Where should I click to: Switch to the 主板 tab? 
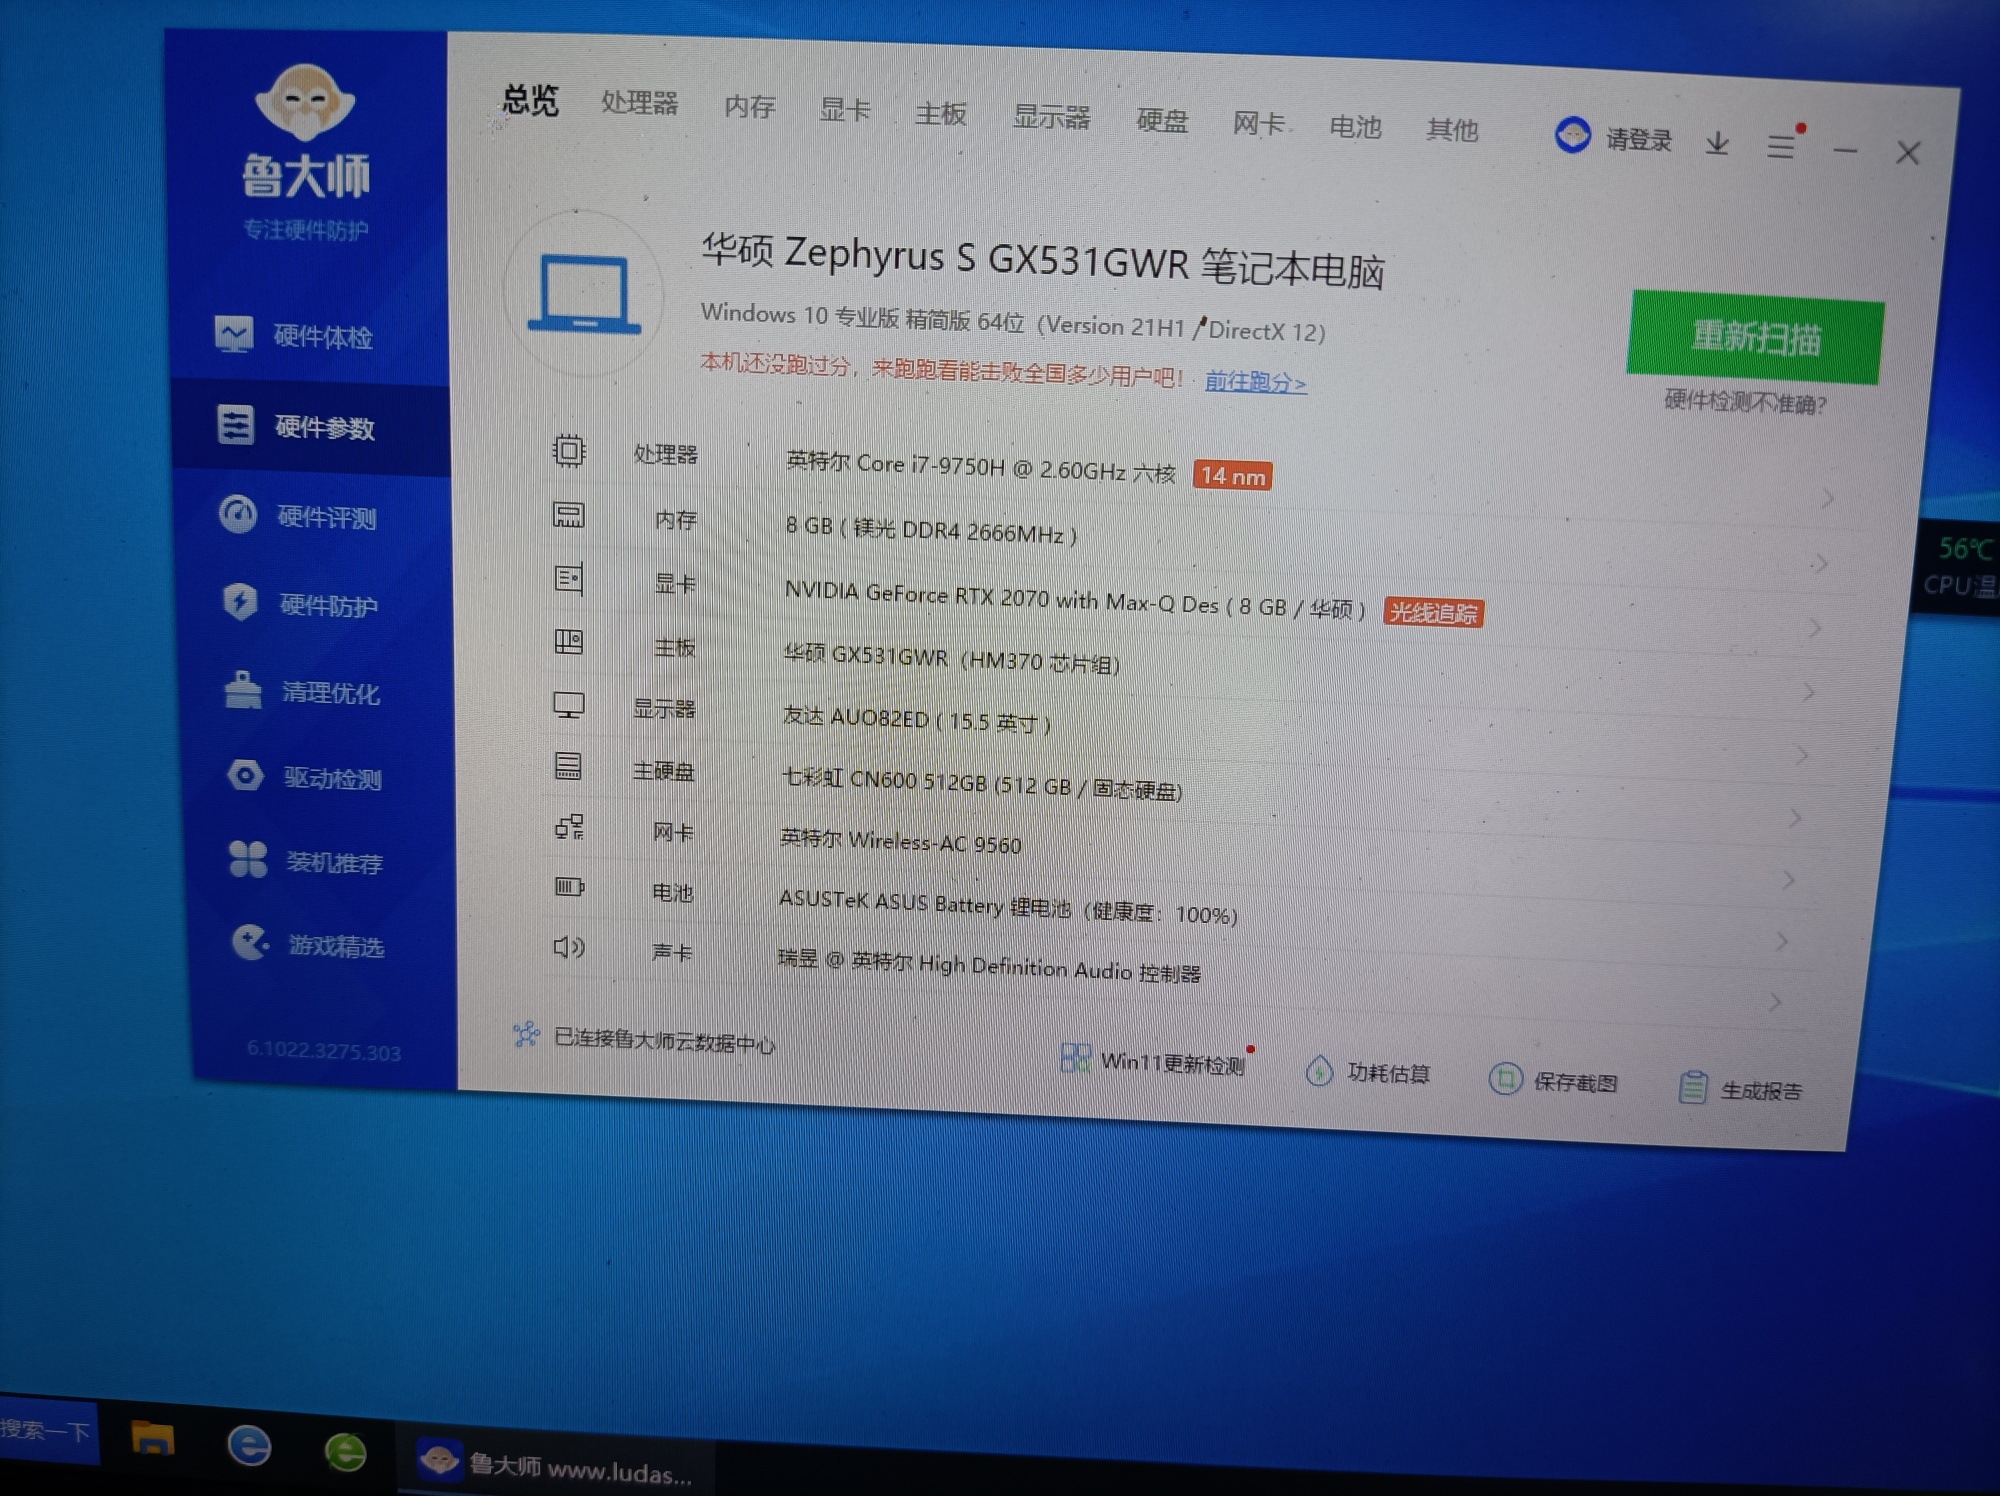point(940,113)
